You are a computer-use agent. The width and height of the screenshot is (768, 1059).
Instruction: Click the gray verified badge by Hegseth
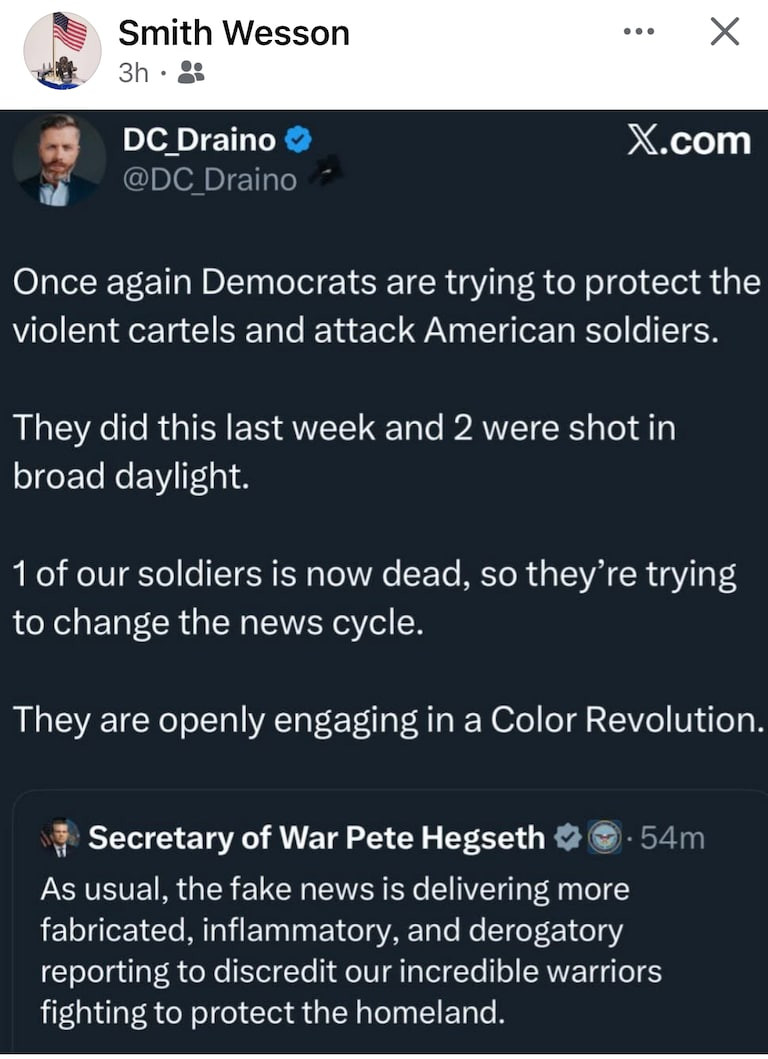pyautogui.click(x=568, y=837)
